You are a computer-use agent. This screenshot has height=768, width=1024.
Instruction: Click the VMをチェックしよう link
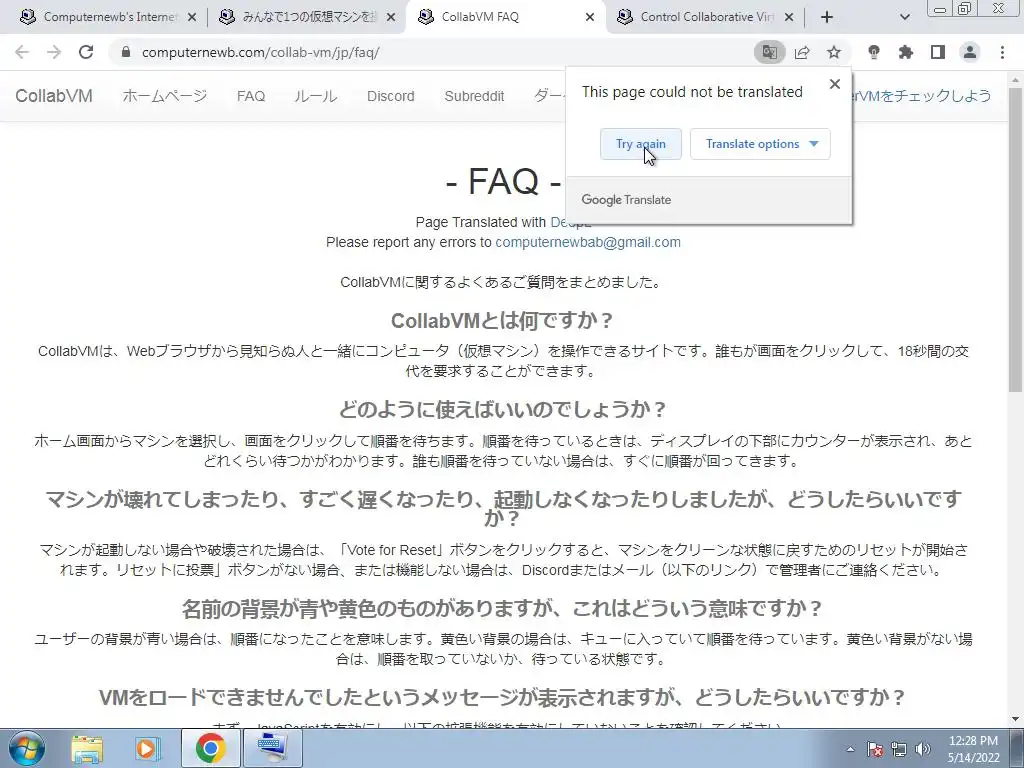coord(921,96)
